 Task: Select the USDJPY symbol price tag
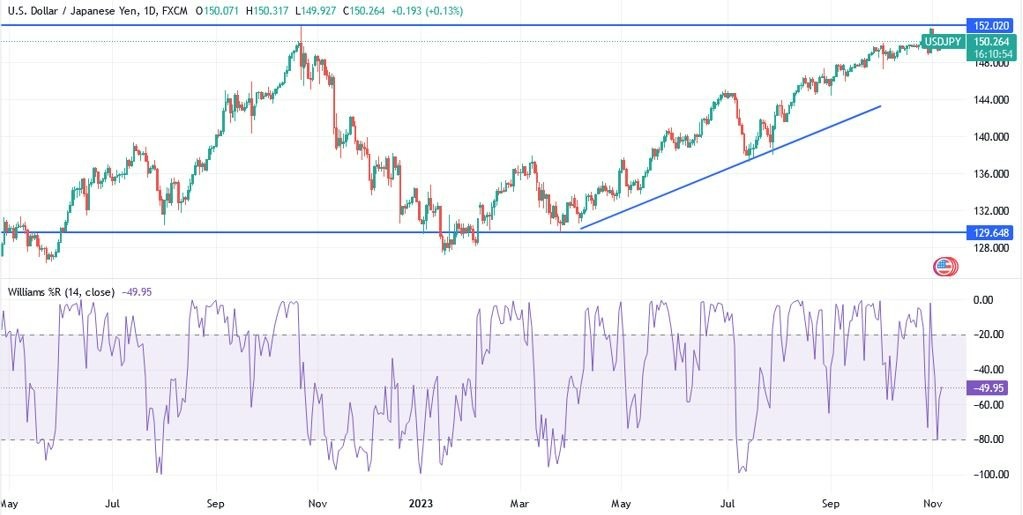942,42
